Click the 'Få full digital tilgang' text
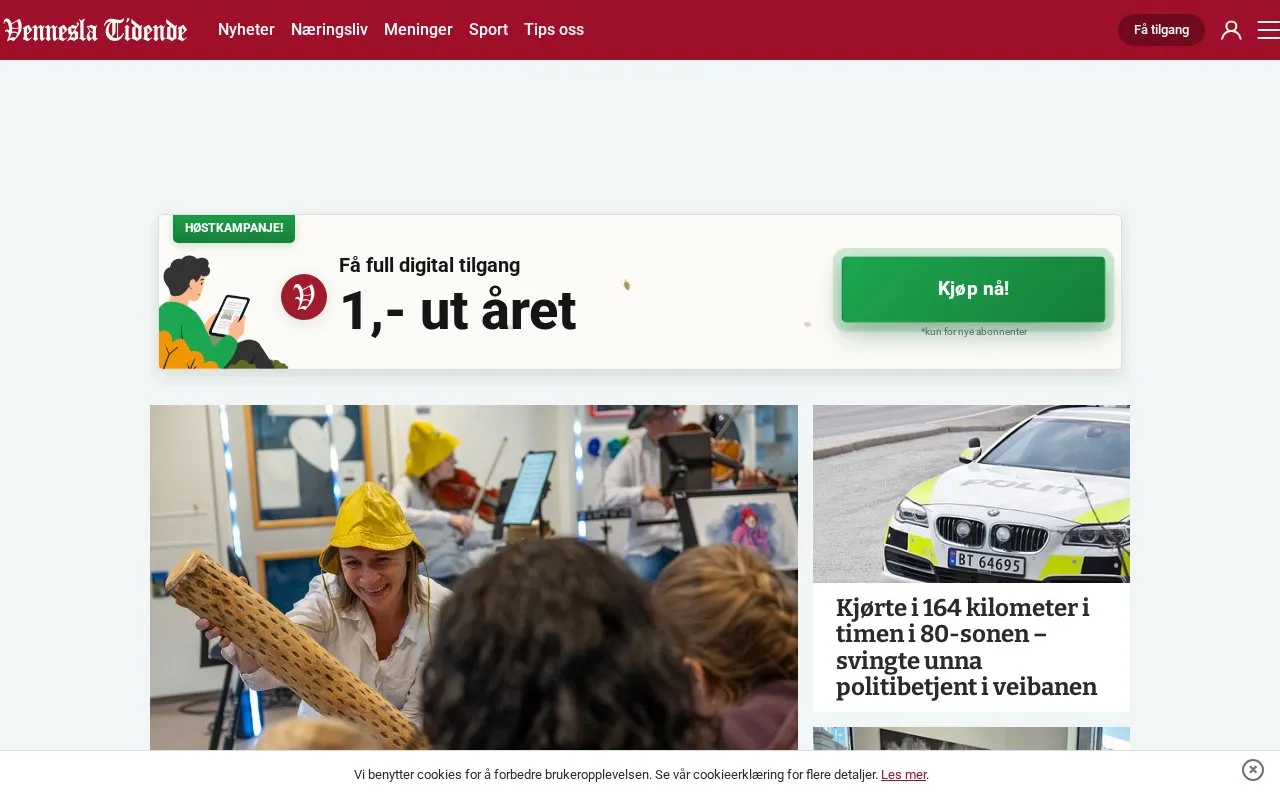This screenshot has width=1280, height=800. pyautogui.click(x=429, y=265)
